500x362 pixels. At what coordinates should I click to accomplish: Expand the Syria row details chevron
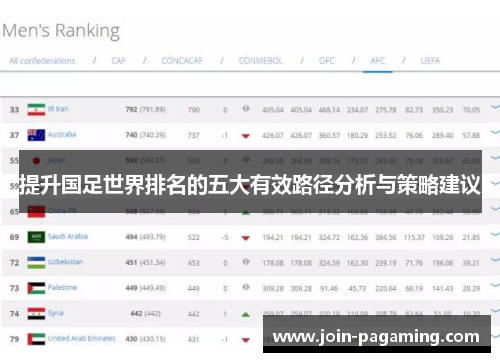pos(495,311)
